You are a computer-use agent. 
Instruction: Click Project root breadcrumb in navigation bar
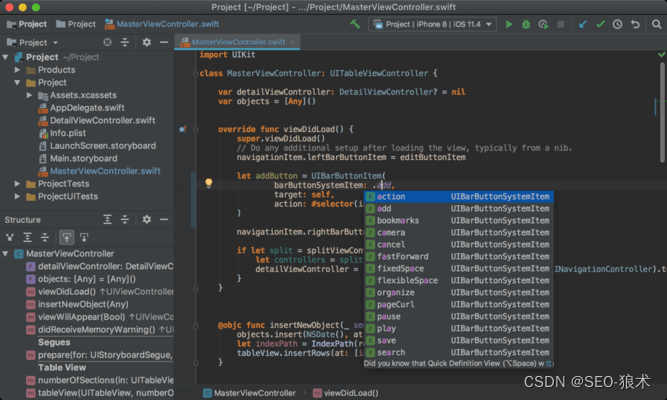[x=26, y=24]
